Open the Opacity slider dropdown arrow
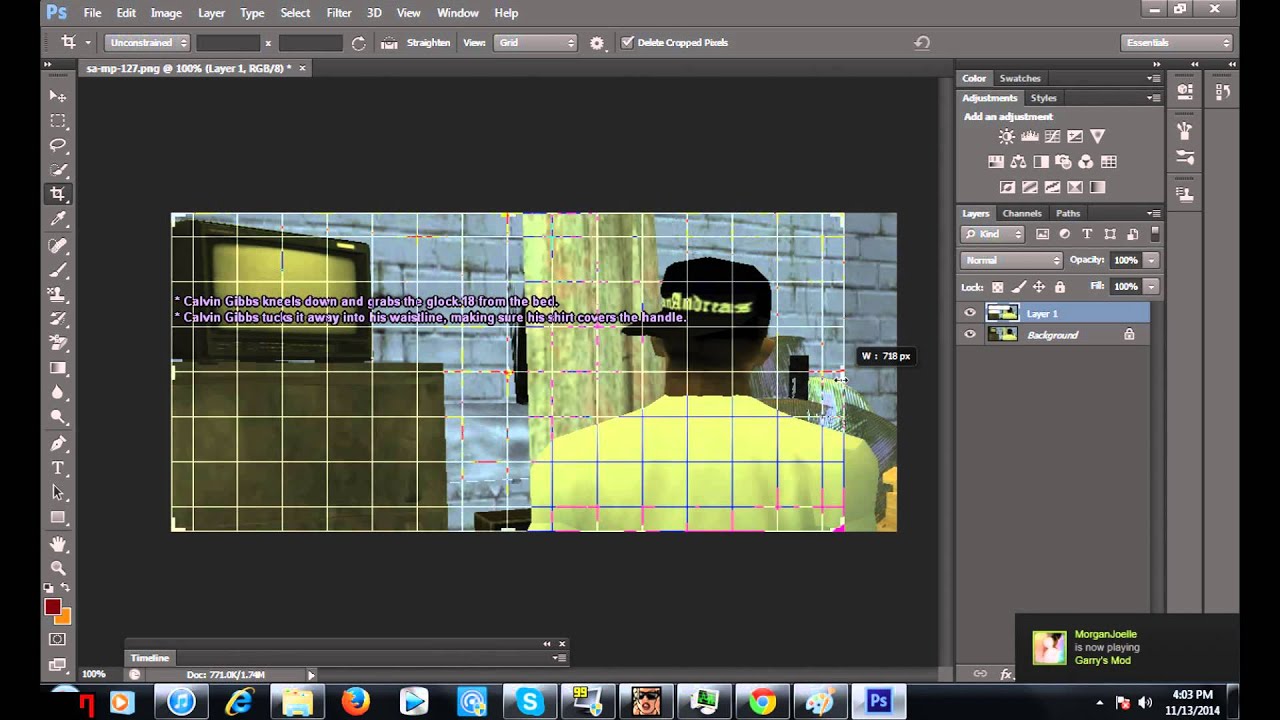The width and height of the screenshot is (1280, 720). pos(1151,260)
